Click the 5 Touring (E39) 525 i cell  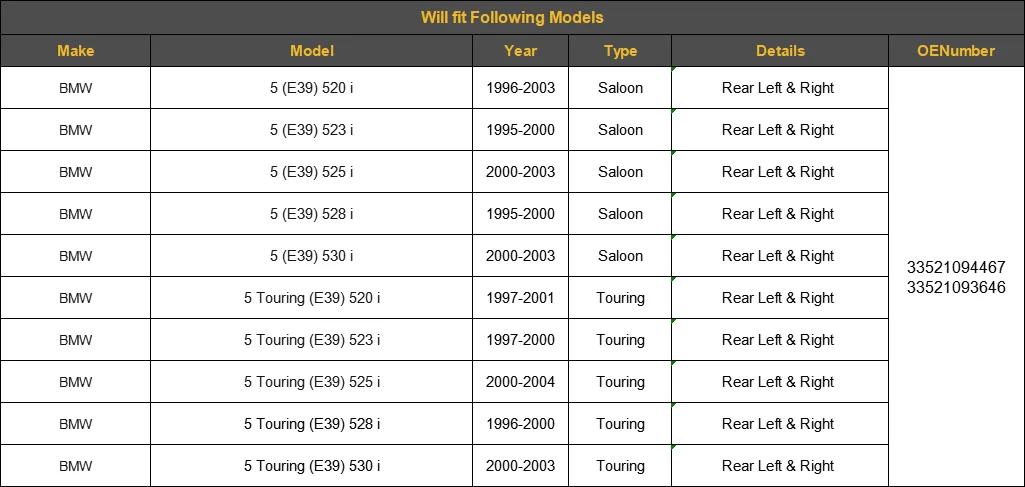312,382
